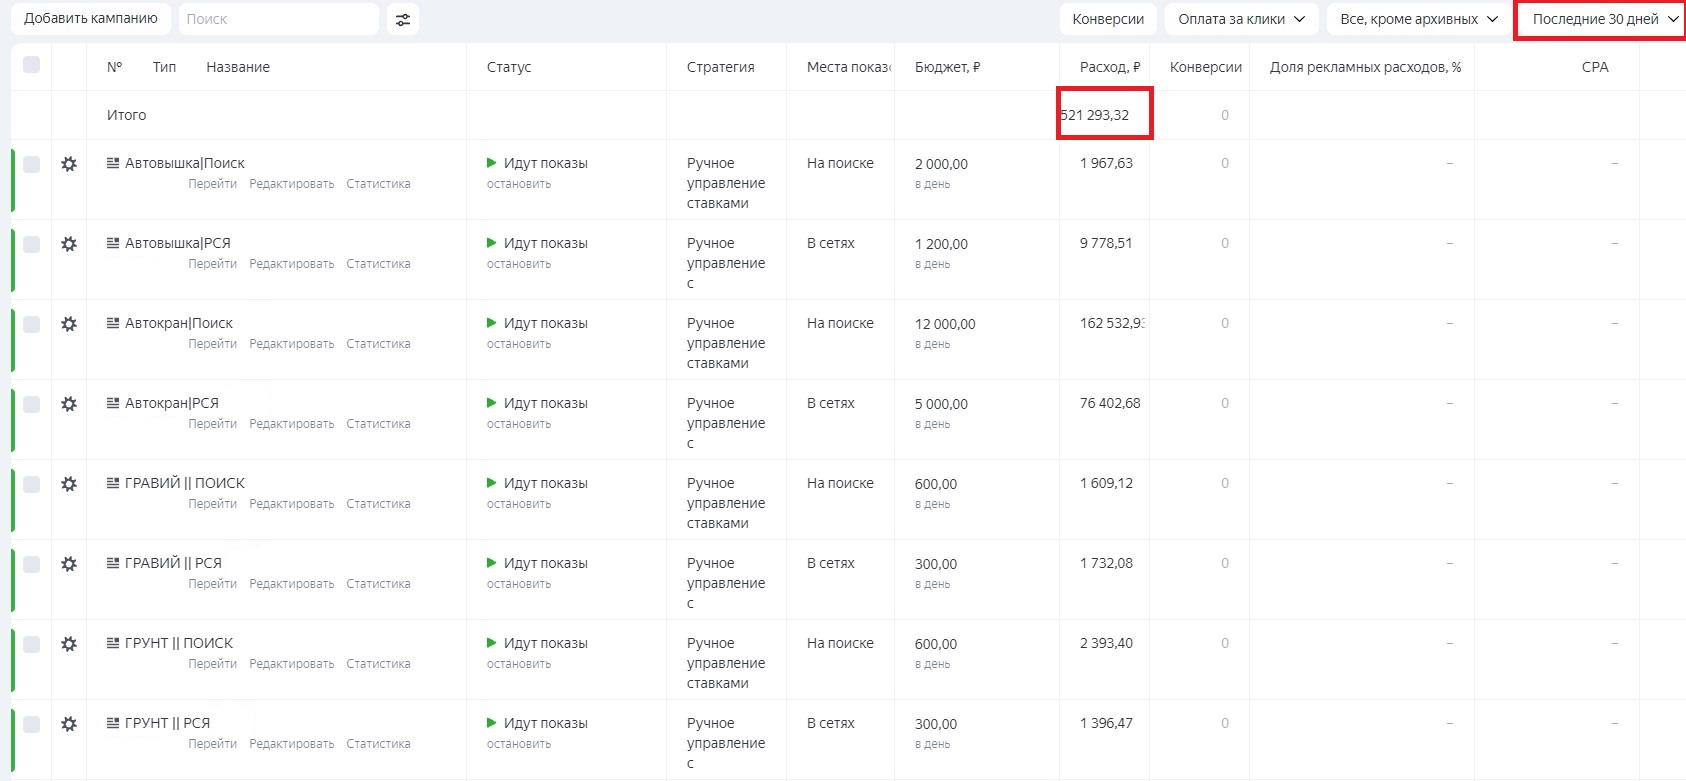Click green play status icon for ГРАВИЙ || РСЯ

coord(491,563)
